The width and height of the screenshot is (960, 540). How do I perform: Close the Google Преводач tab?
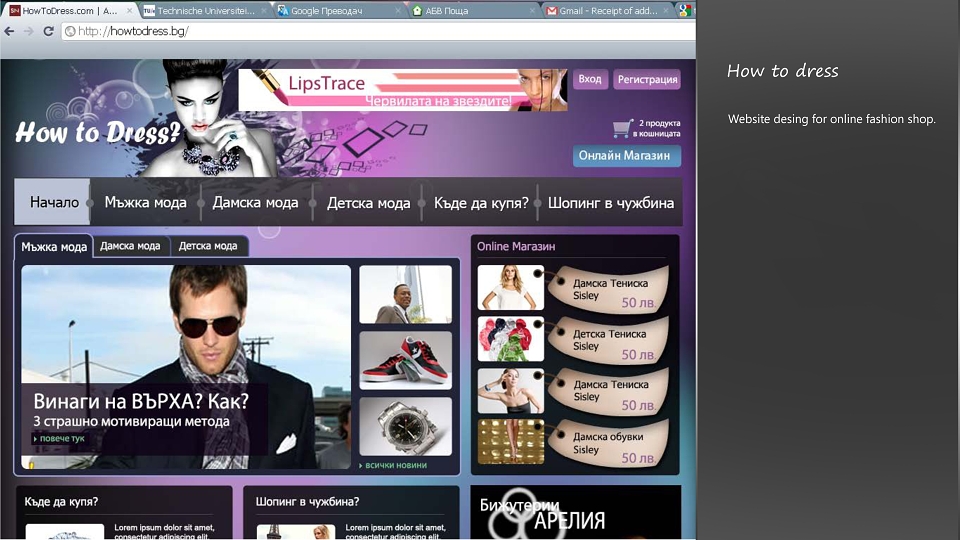[x=398, y=10]
